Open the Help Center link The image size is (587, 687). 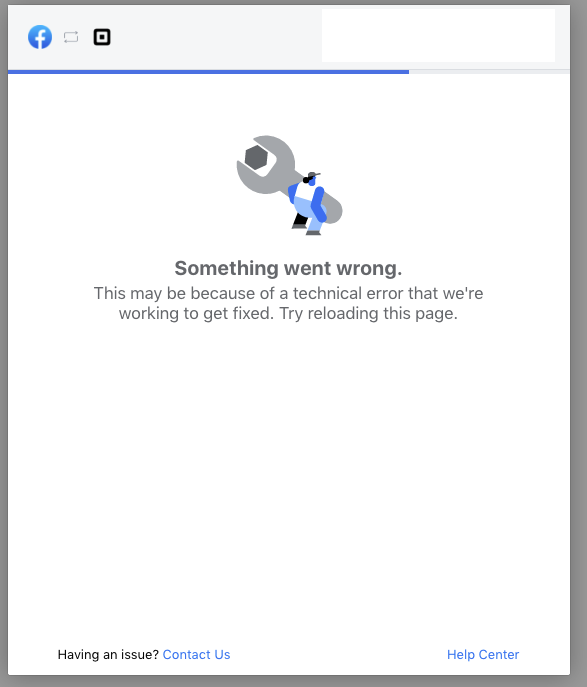(483, 654)
